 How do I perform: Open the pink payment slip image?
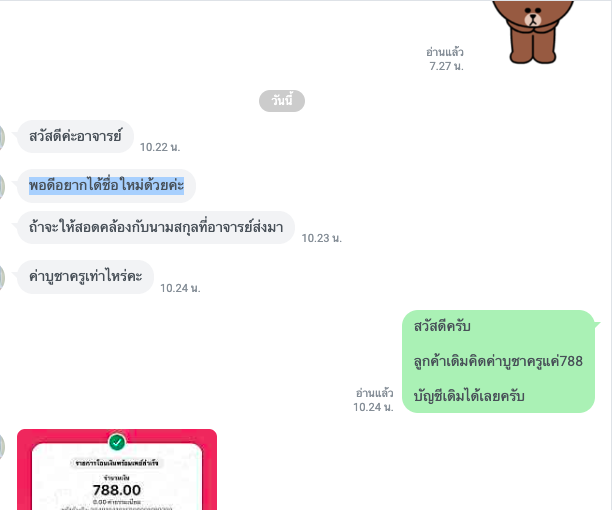(117, 469)
